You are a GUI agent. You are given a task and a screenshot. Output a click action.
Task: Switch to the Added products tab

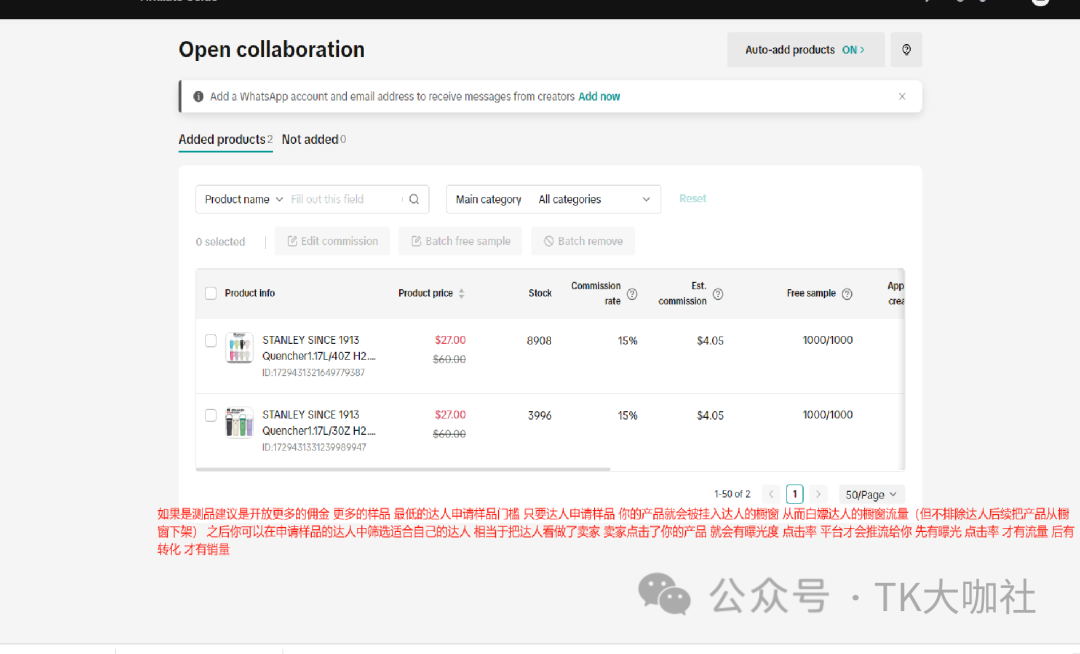coord(222,140)
